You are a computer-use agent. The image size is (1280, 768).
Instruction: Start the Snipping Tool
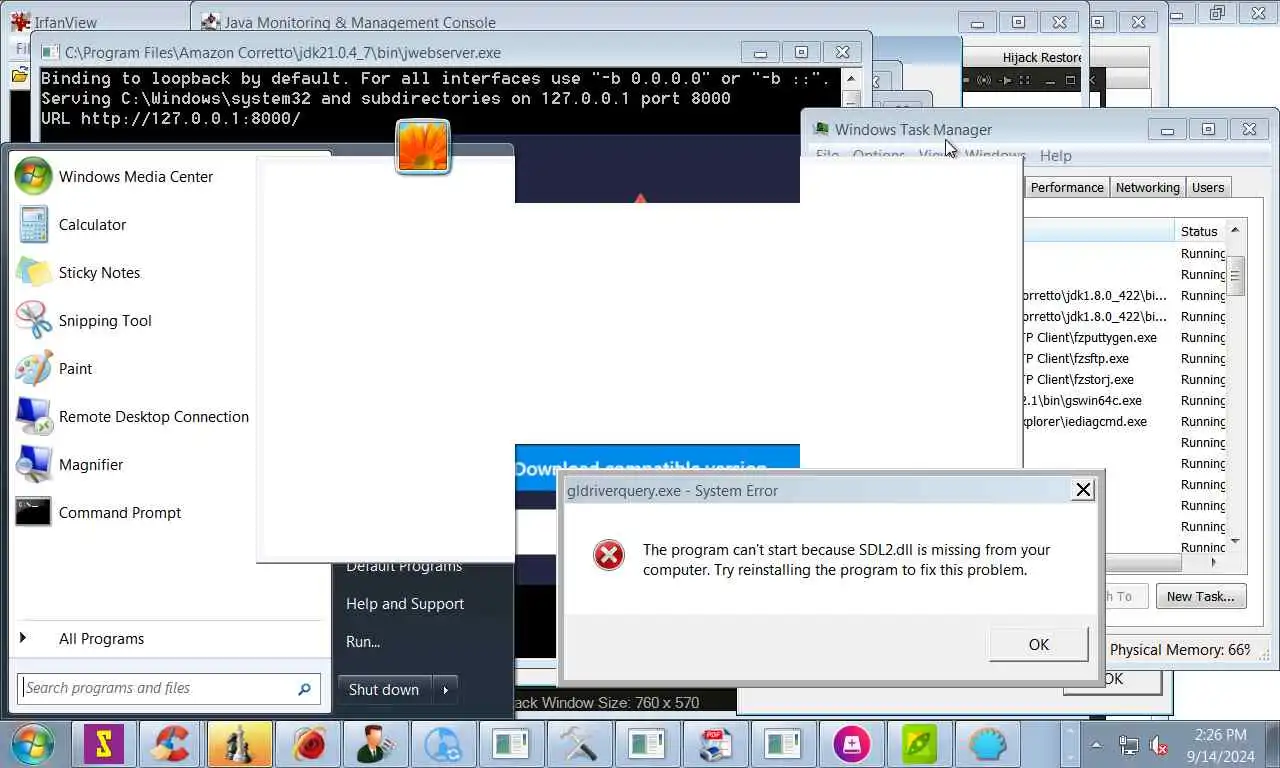tap(105, 321)
